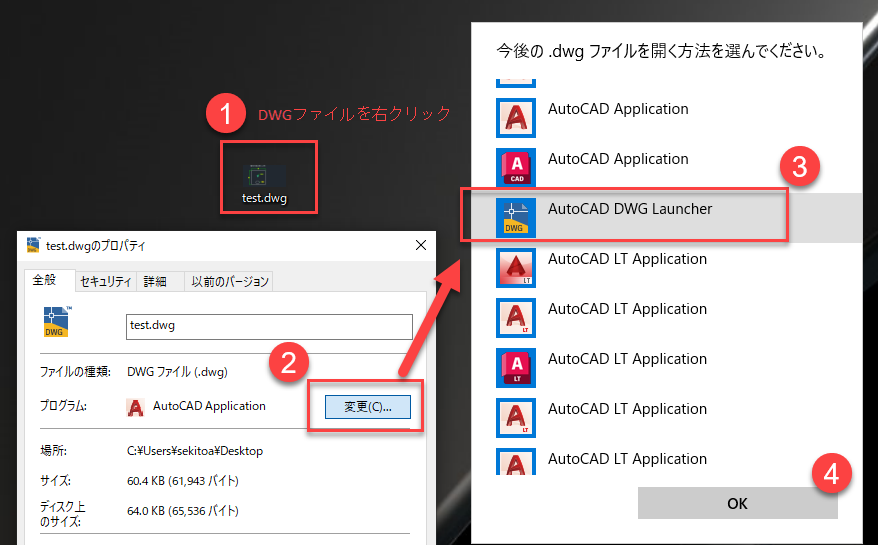
Task: Click the '場所:' label
Action: click(x=54, y=451)
